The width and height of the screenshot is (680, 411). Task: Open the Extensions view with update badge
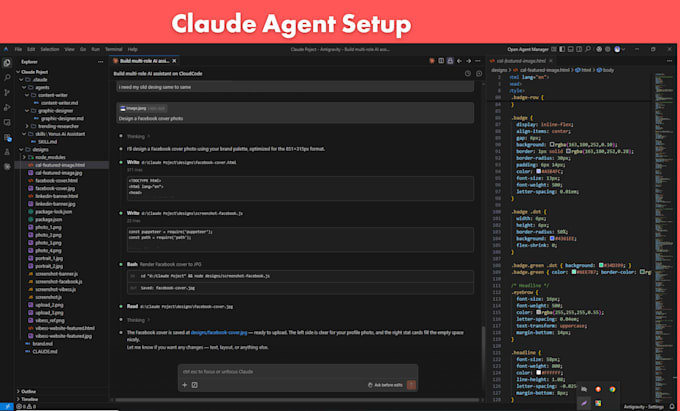(x=7, y=137)
